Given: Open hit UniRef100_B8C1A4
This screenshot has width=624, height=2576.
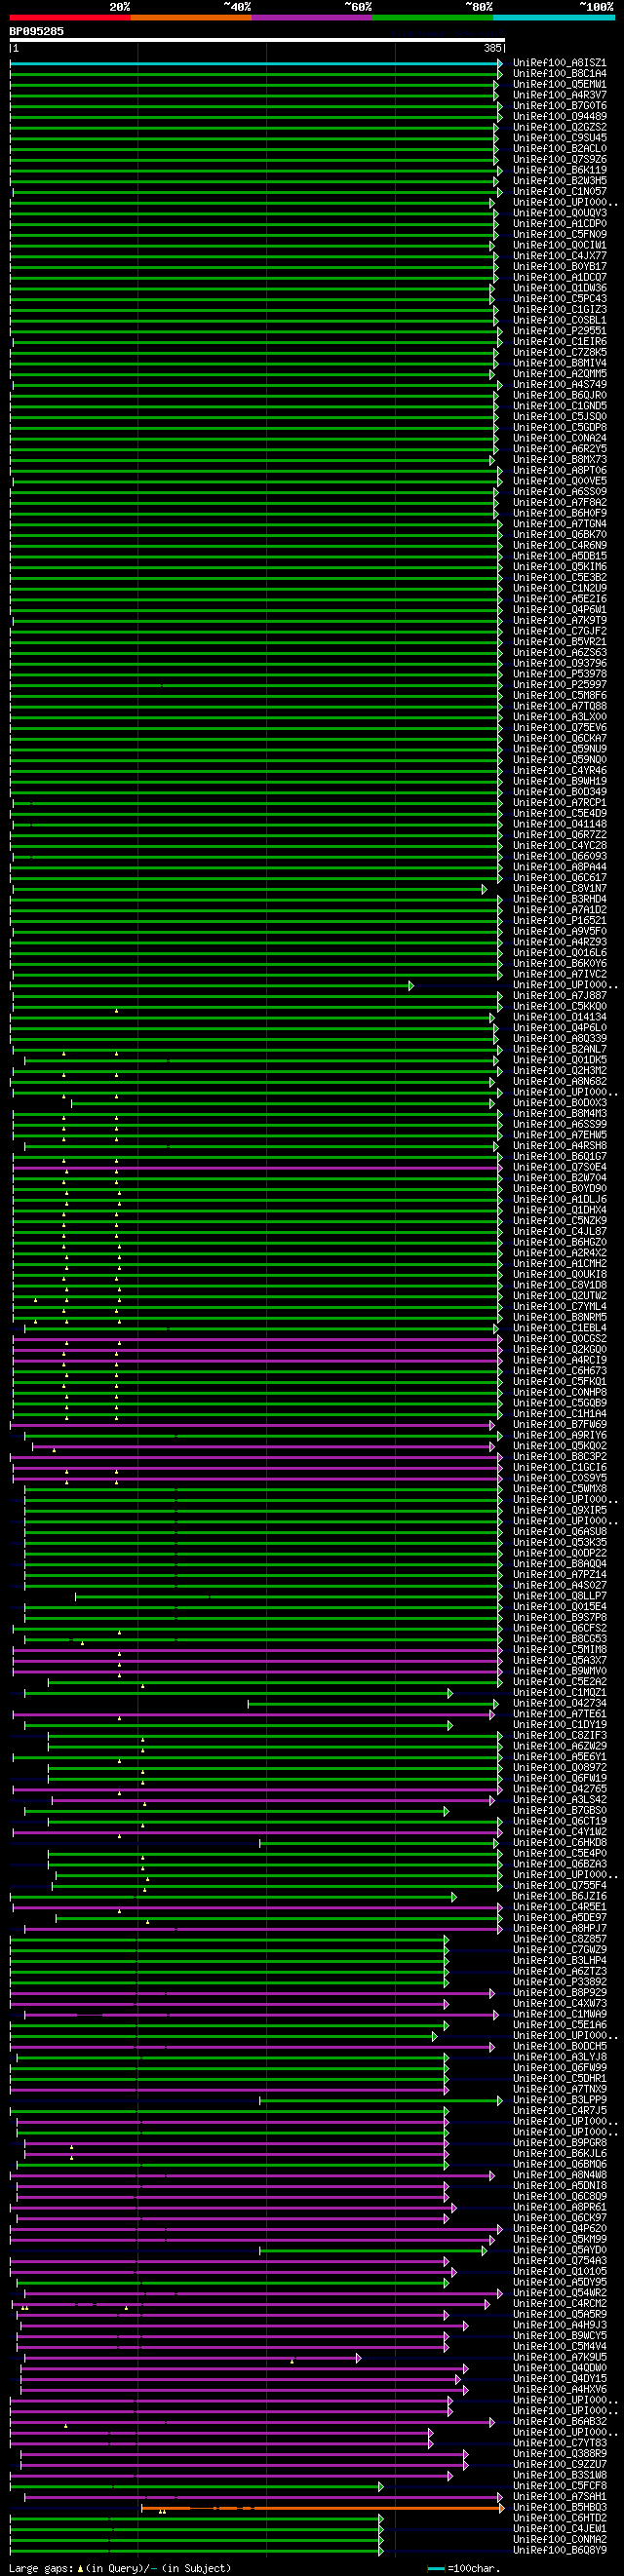Looking at the screenshot, I should click(560, 74).
